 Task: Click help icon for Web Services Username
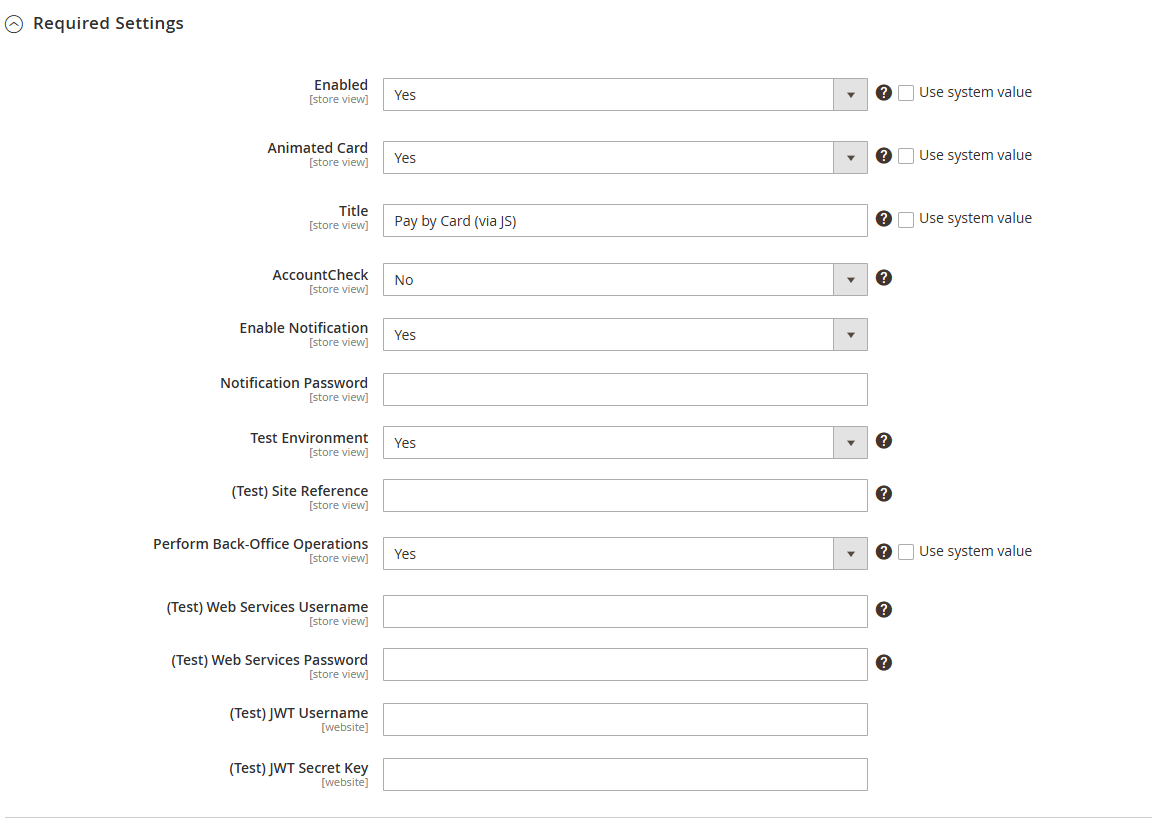pyautogui.click(x=883, y=609)
